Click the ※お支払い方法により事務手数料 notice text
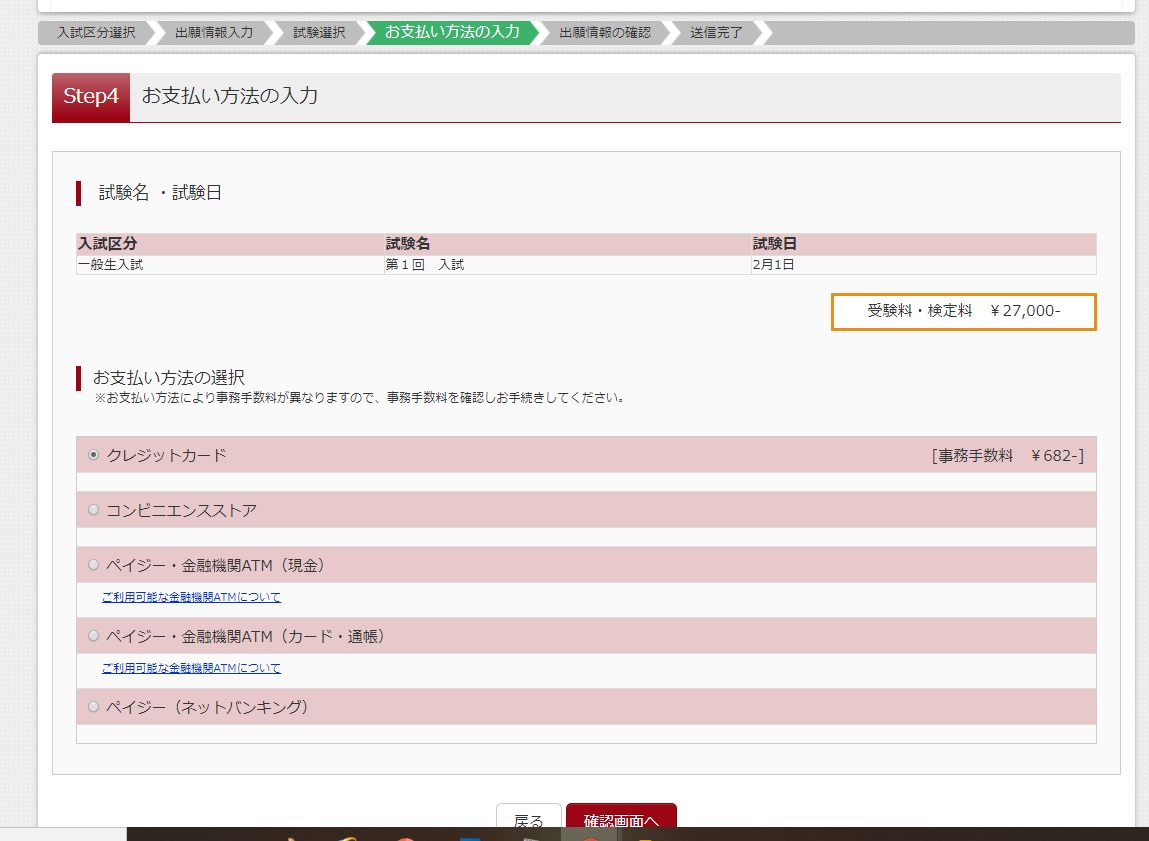 point(359,398)
